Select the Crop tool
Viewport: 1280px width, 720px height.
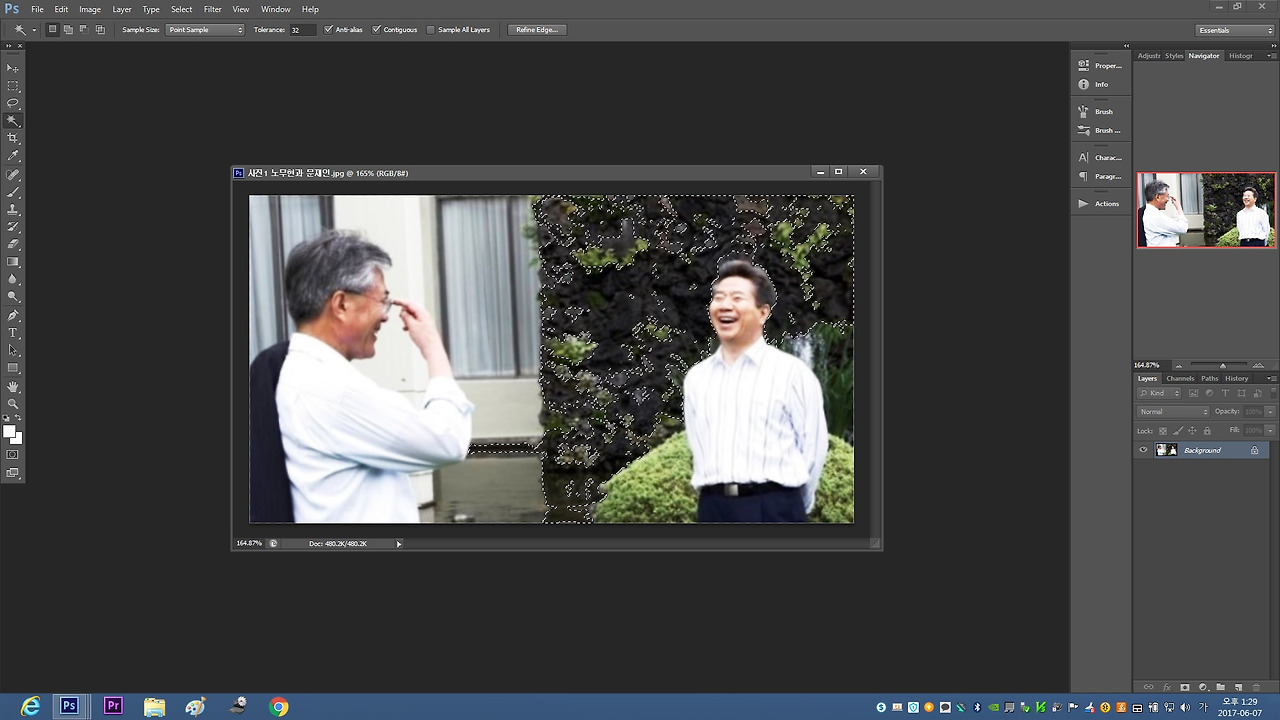(x=13, y=138)
